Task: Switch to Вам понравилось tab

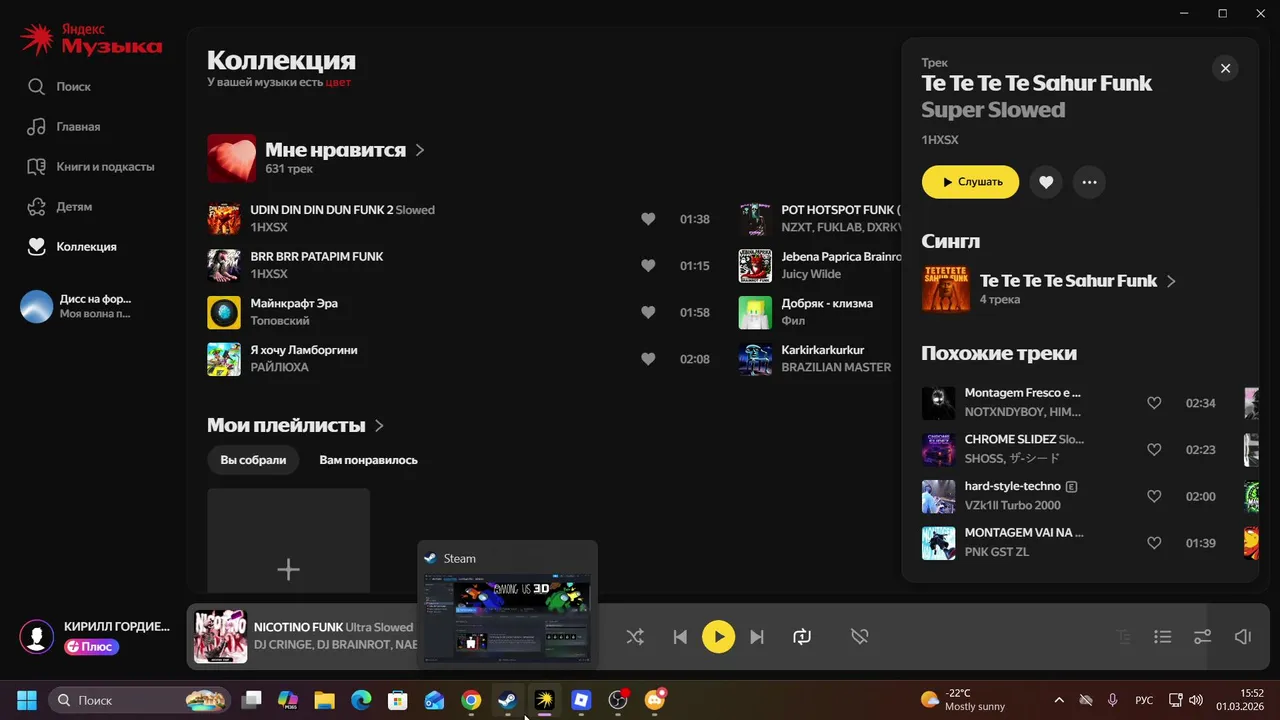Action: [368, 460]
